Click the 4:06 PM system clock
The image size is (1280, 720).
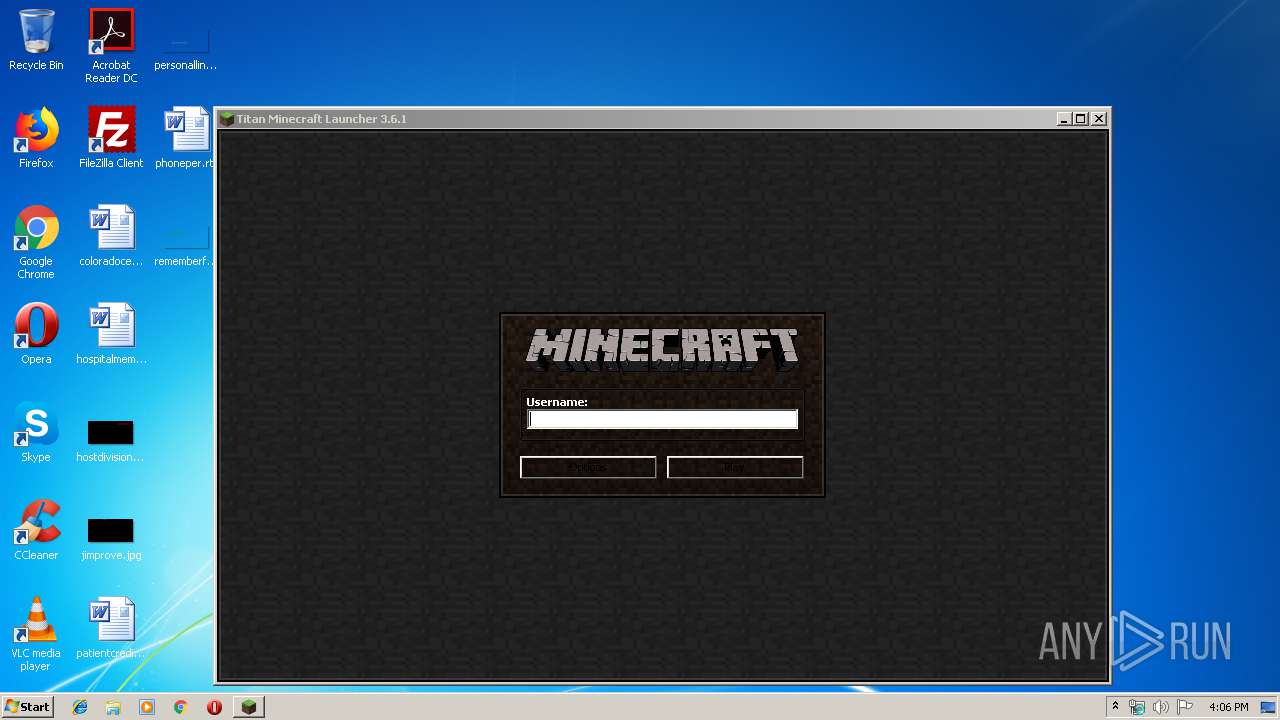(x=1228, y=707)
